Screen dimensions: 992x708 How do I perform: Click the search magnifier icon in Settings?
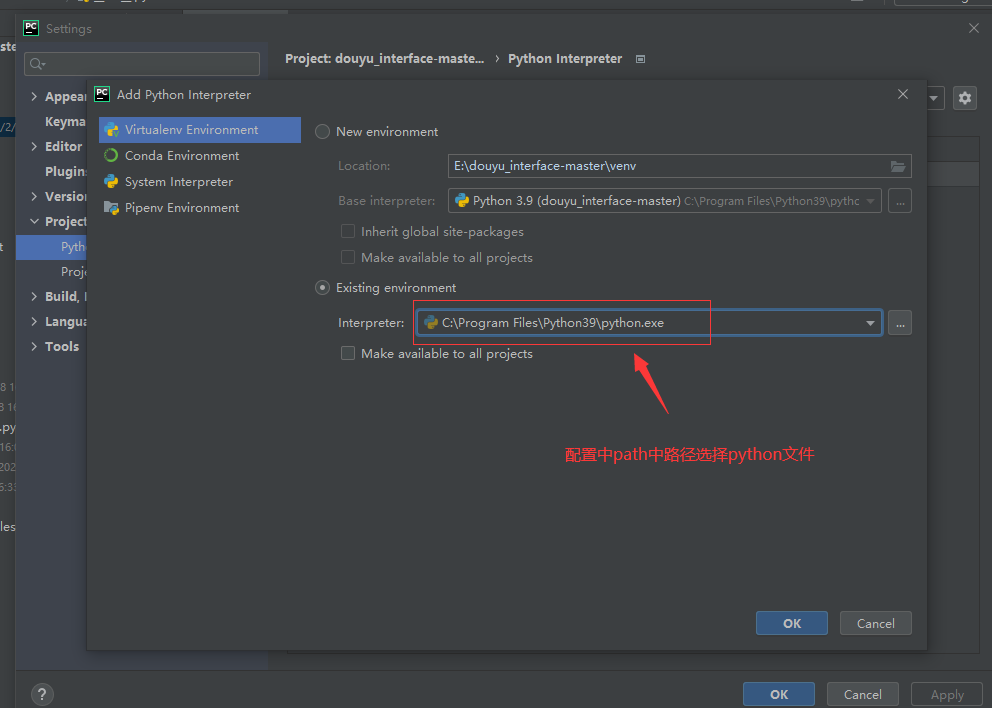tap(37, 64)
